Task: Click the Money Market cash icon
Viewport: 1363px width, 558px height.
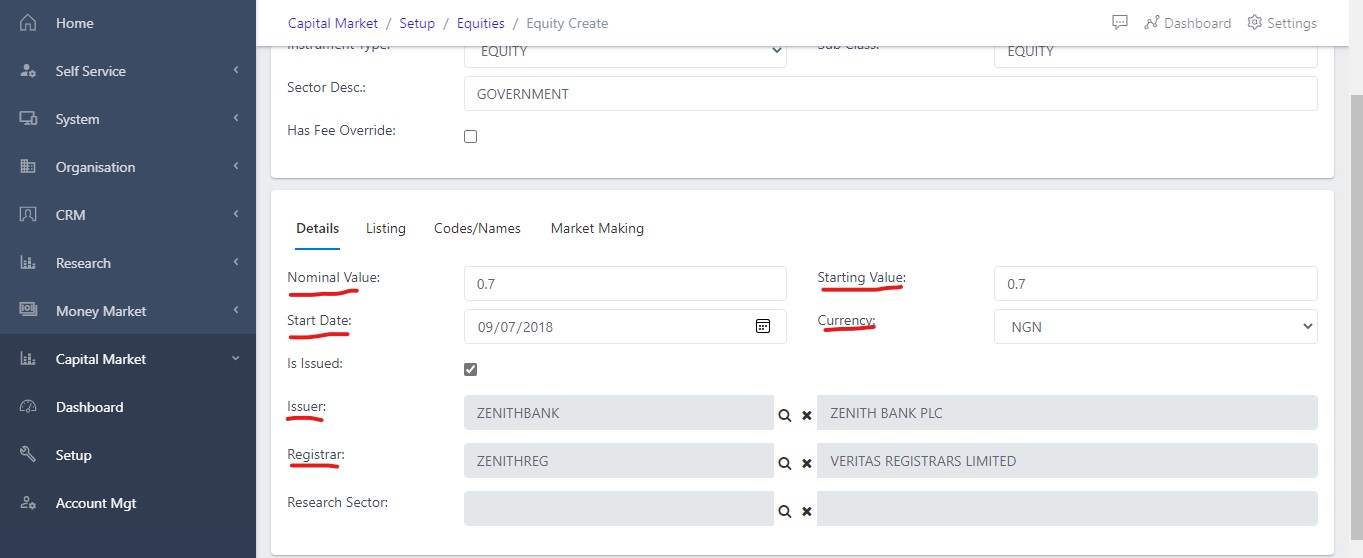Action: click(28, 311)
